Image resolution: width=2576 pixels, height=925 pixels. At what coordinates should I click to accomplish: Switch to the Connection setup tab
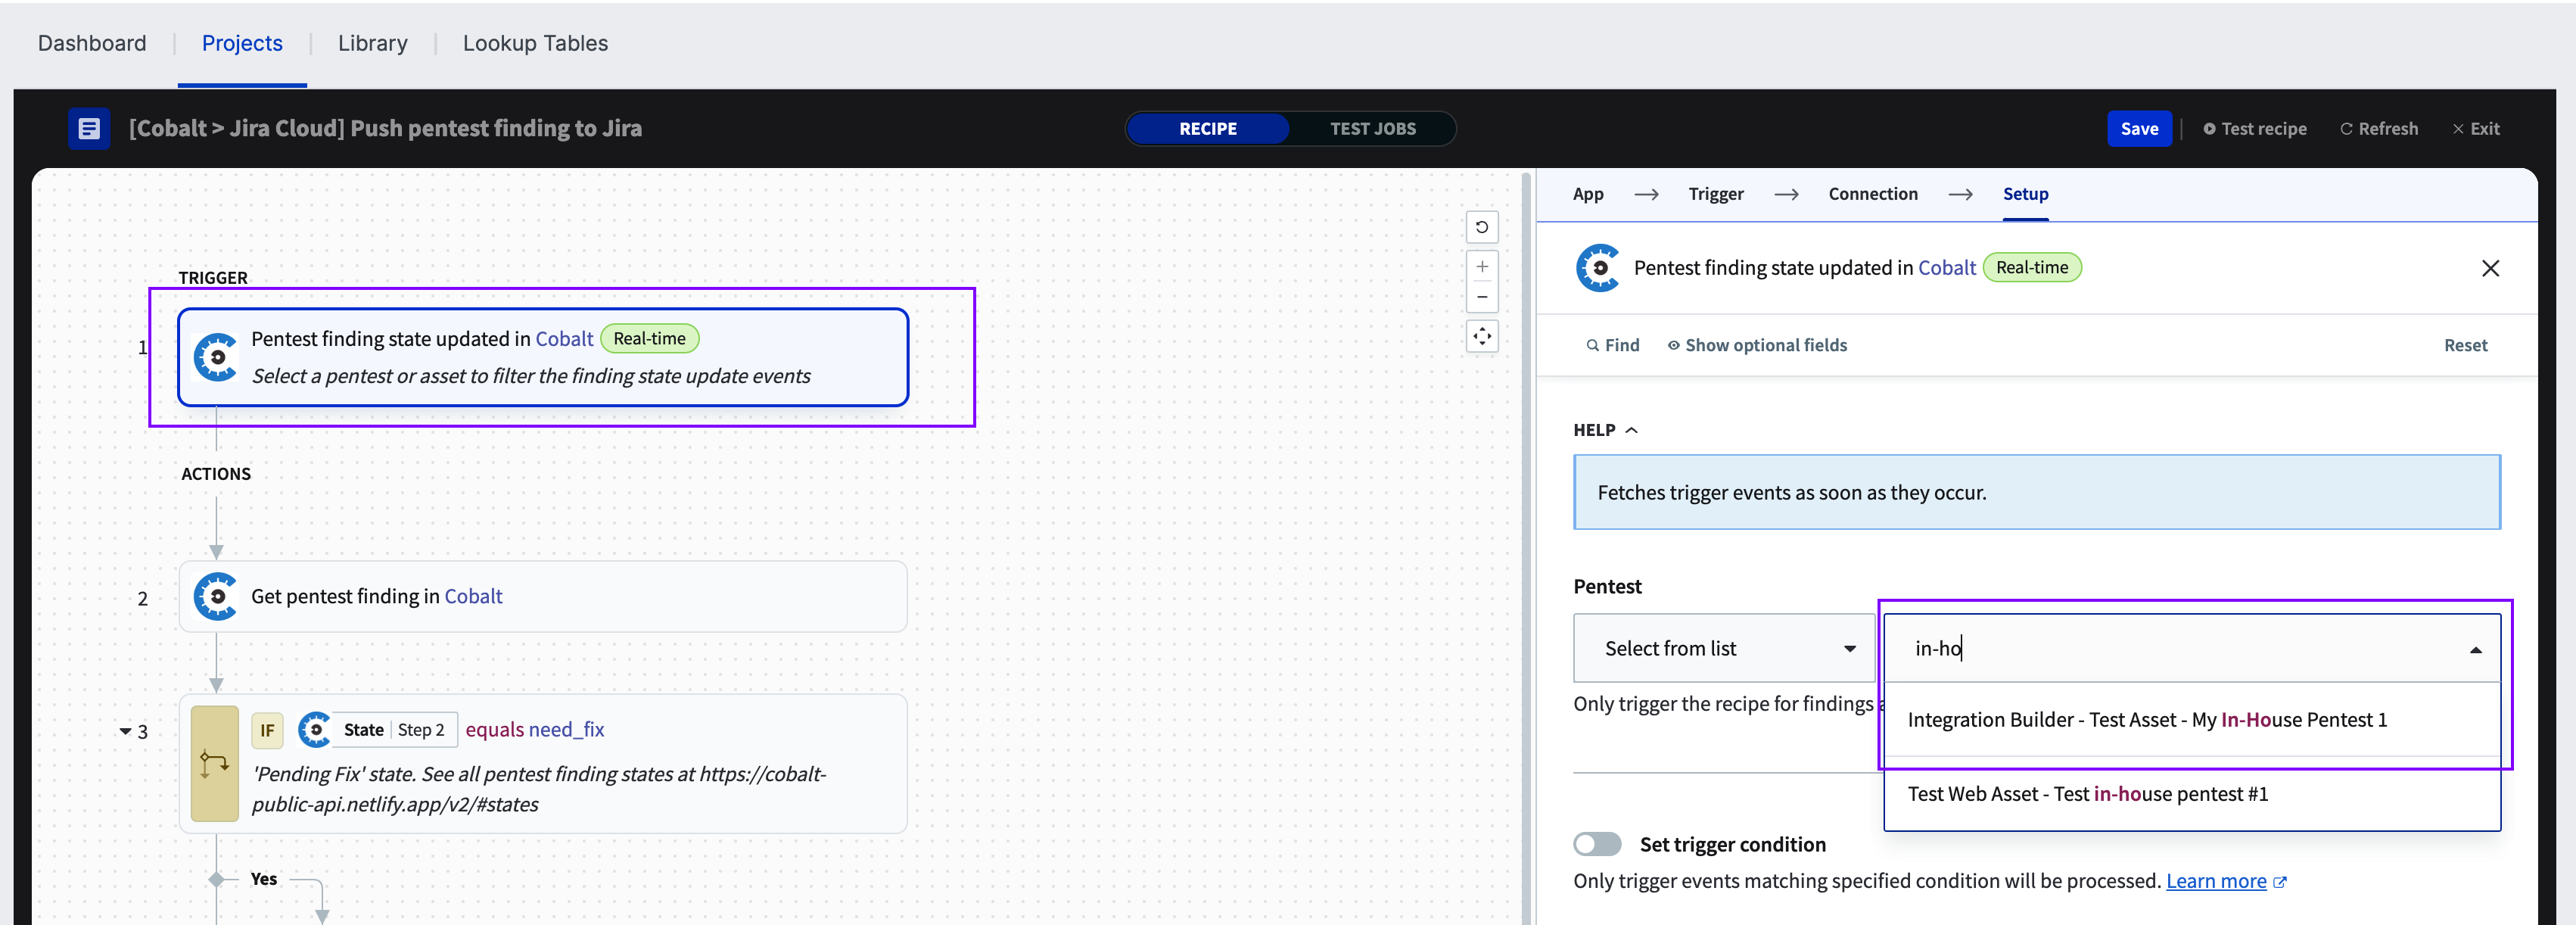(1873, 192)
